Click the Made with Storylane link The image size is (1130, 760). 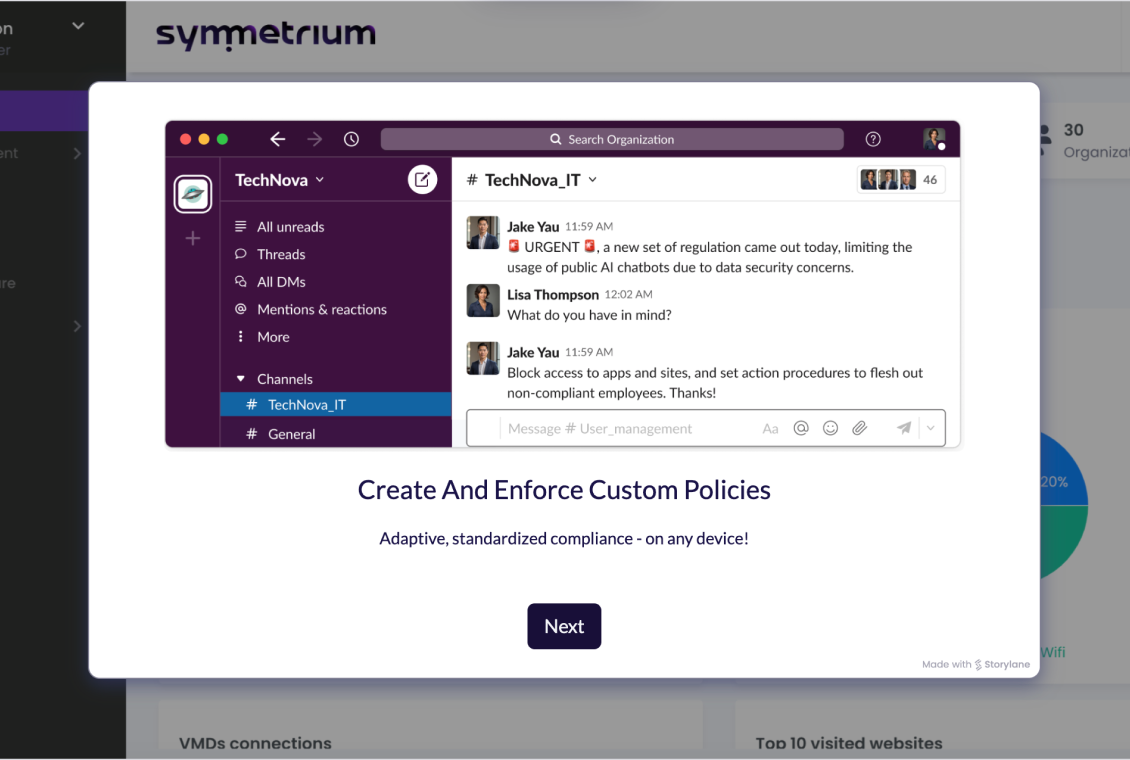click(x=976, y=664)
